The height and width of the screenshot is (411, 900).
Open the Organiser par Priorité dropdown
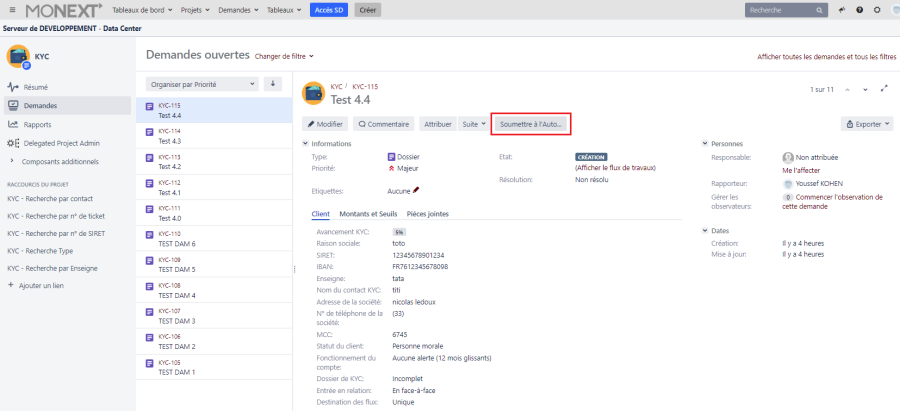(202, 84)
